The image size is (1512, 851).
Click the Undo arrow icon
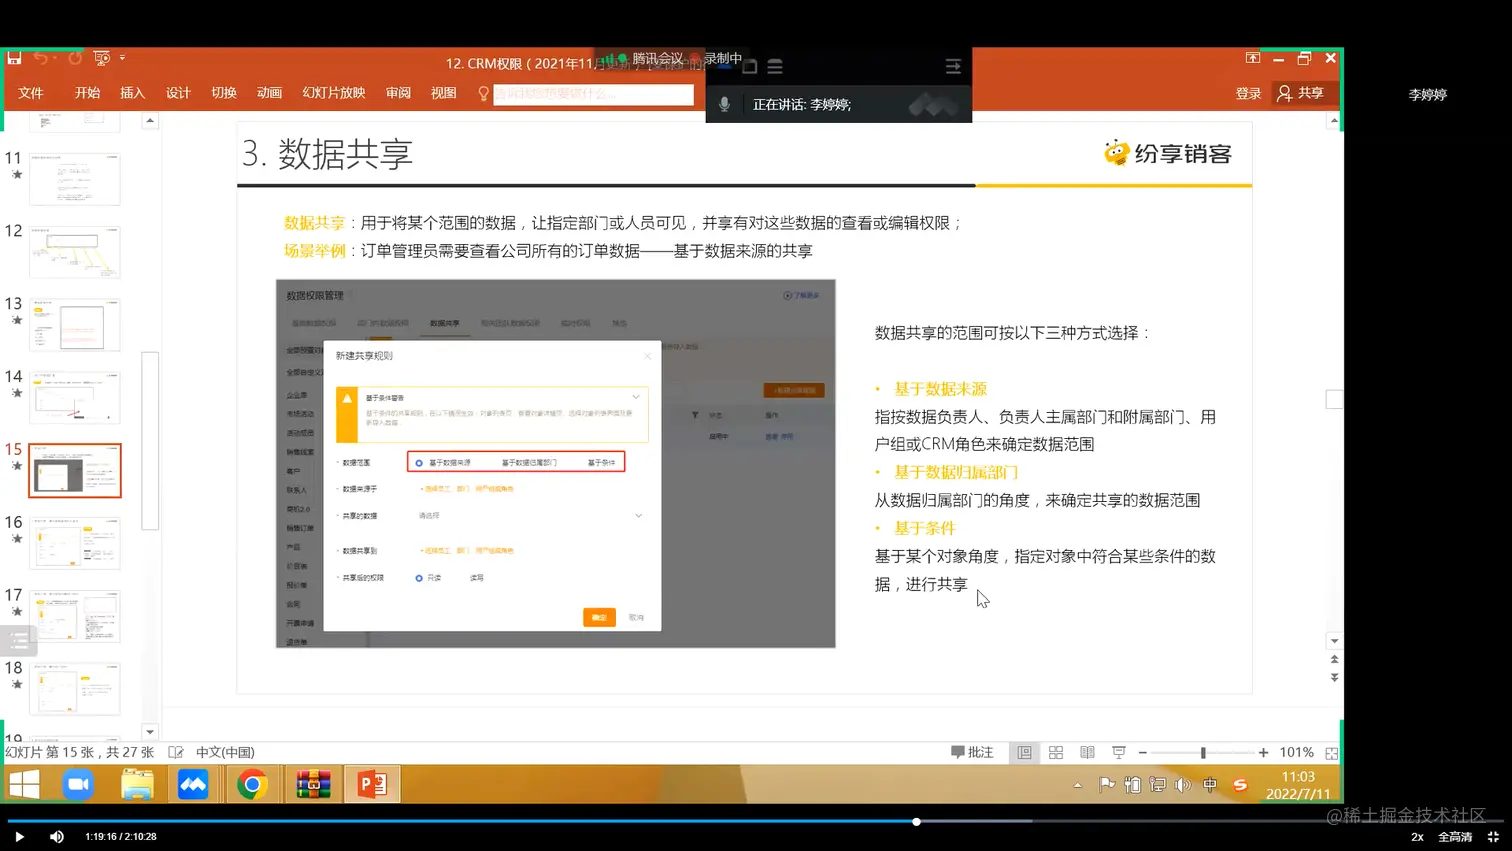(41, 58)
